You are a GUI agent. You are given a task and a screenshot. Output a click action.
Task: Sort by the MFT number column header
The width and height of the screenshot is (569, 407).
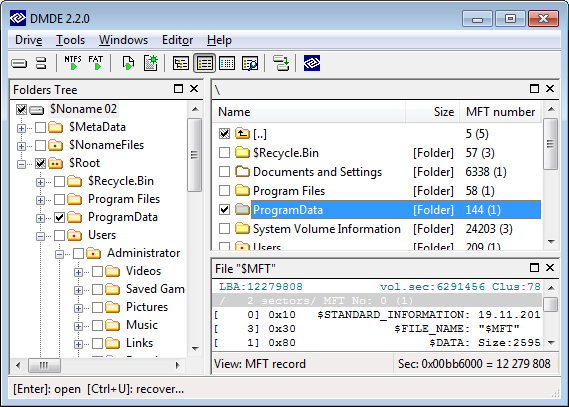(x=500, y=112)
